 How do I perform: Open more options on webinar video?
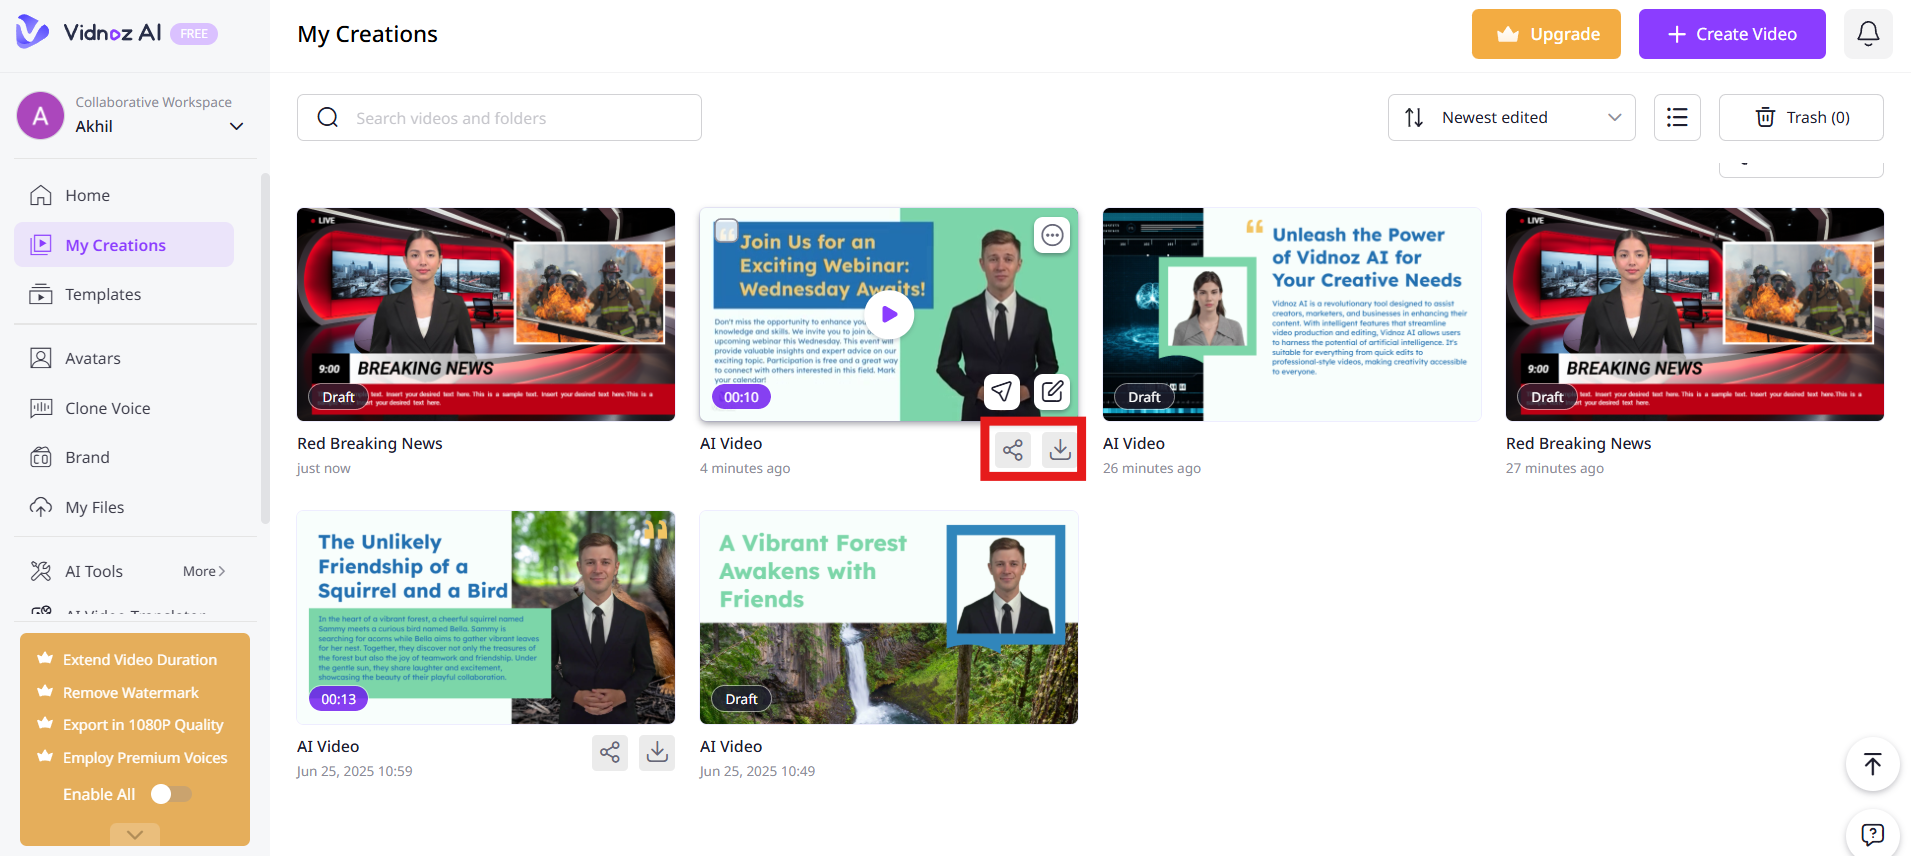coord(1052,235)
